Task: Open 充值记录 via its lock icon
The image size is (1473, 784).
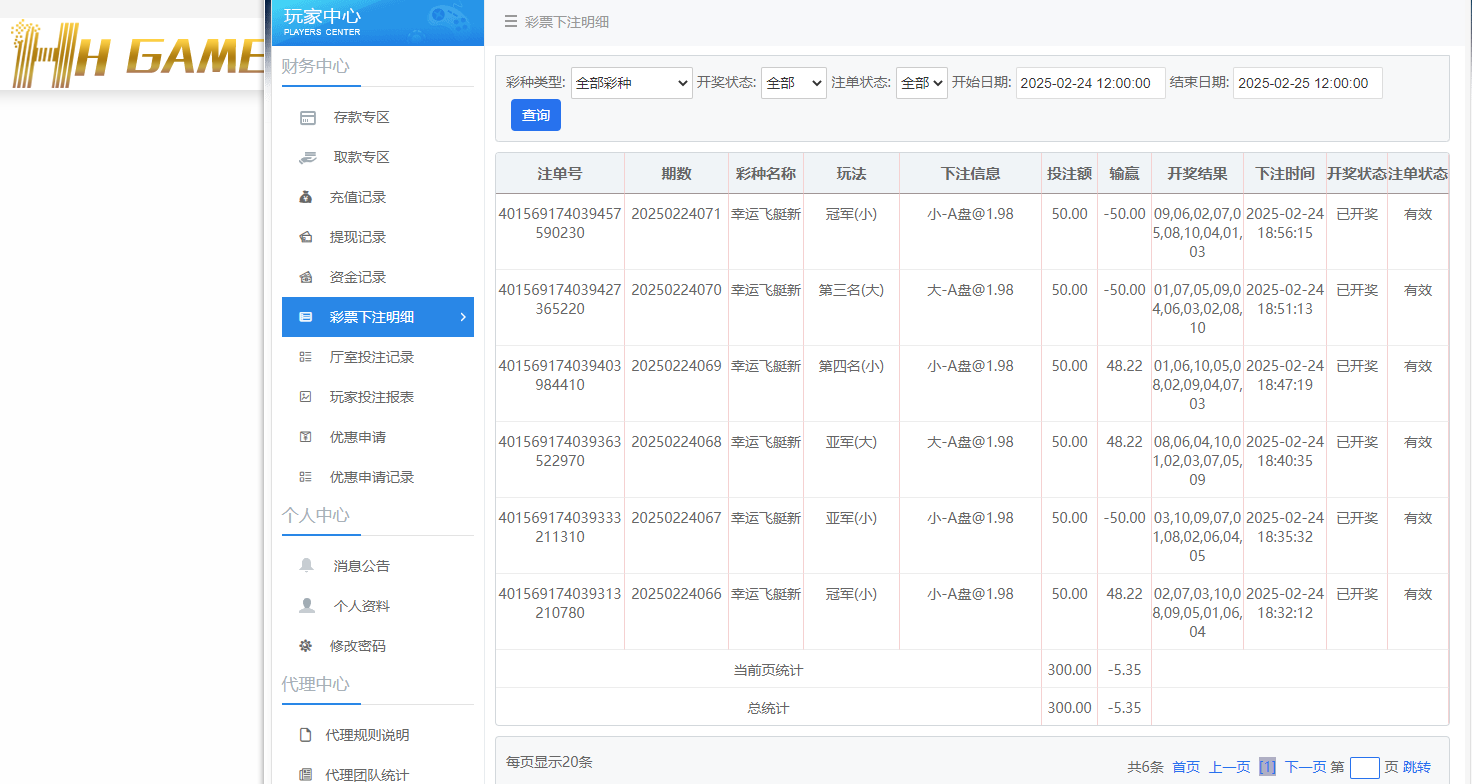Action: (x=306, y=197)
